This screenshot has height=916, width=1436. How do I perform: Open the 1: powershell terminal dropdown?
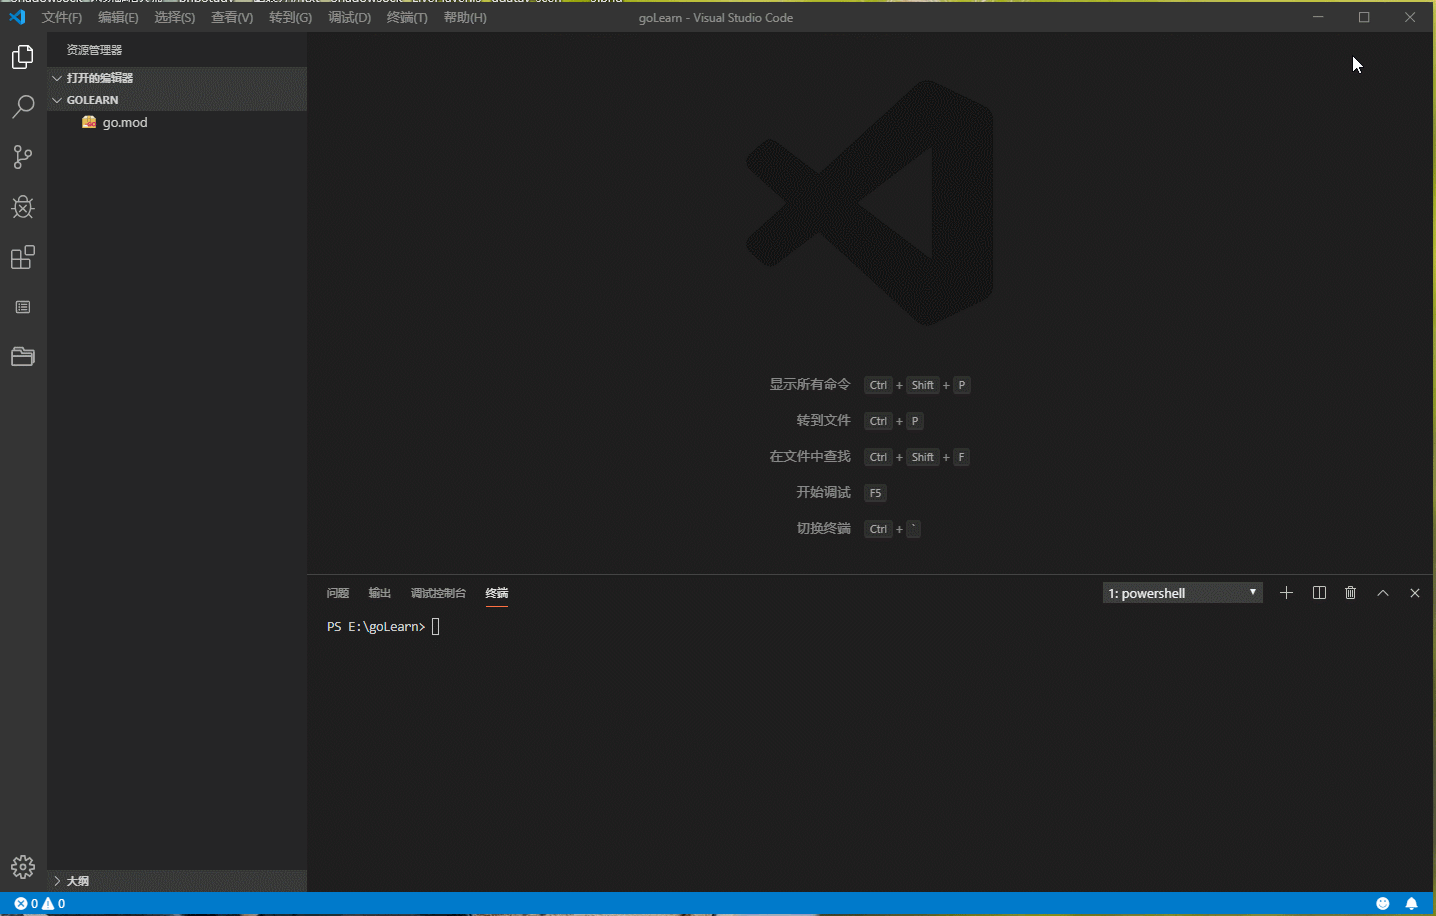pyautogui.click(x=1183, y=593)
